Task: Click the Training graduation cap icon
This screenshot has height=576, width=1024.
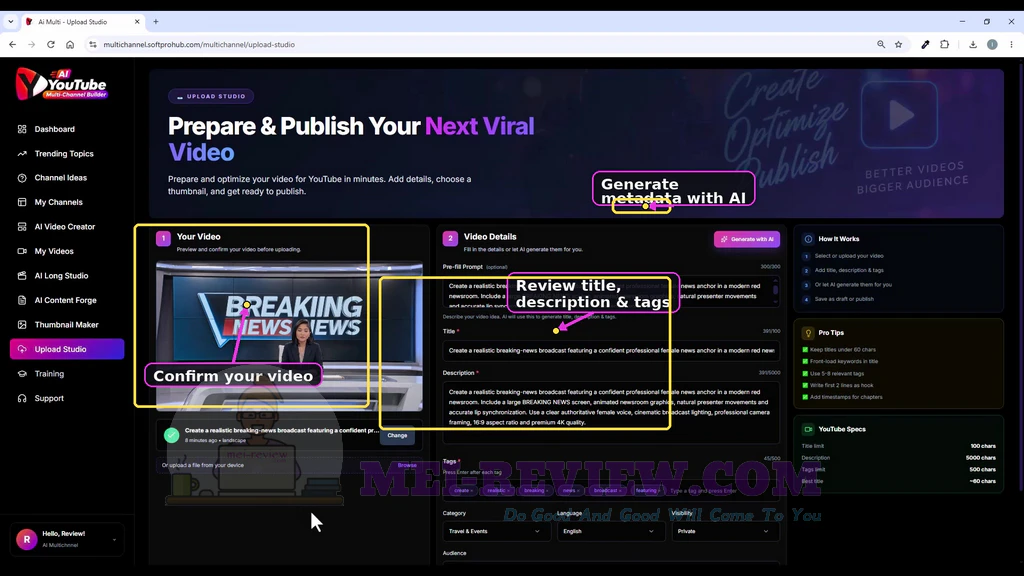Action: click(22, 374)
